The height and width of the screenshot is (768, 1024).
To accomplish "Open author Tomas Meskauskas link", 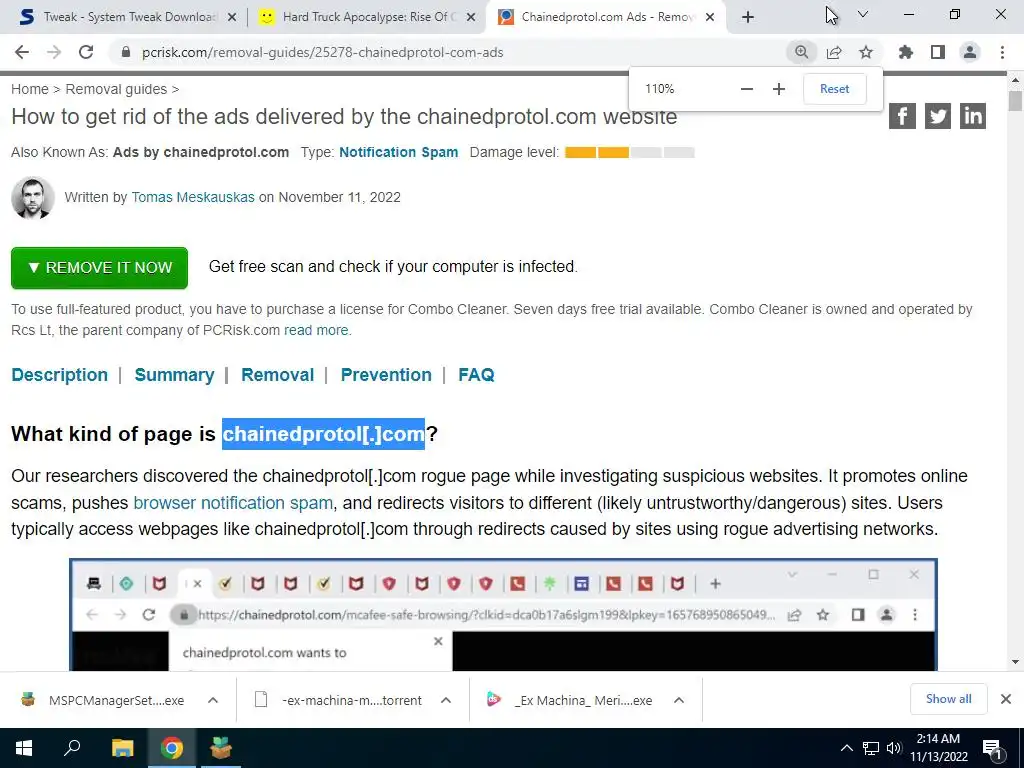I will click(x=193, y=197).
